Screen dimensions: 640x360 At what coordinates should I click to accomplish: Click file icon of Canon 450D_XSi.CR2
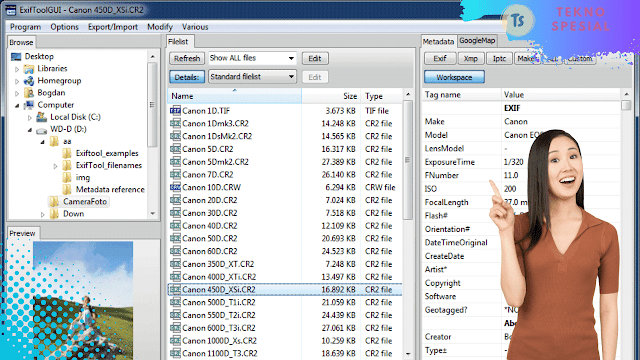pos(175,289)
